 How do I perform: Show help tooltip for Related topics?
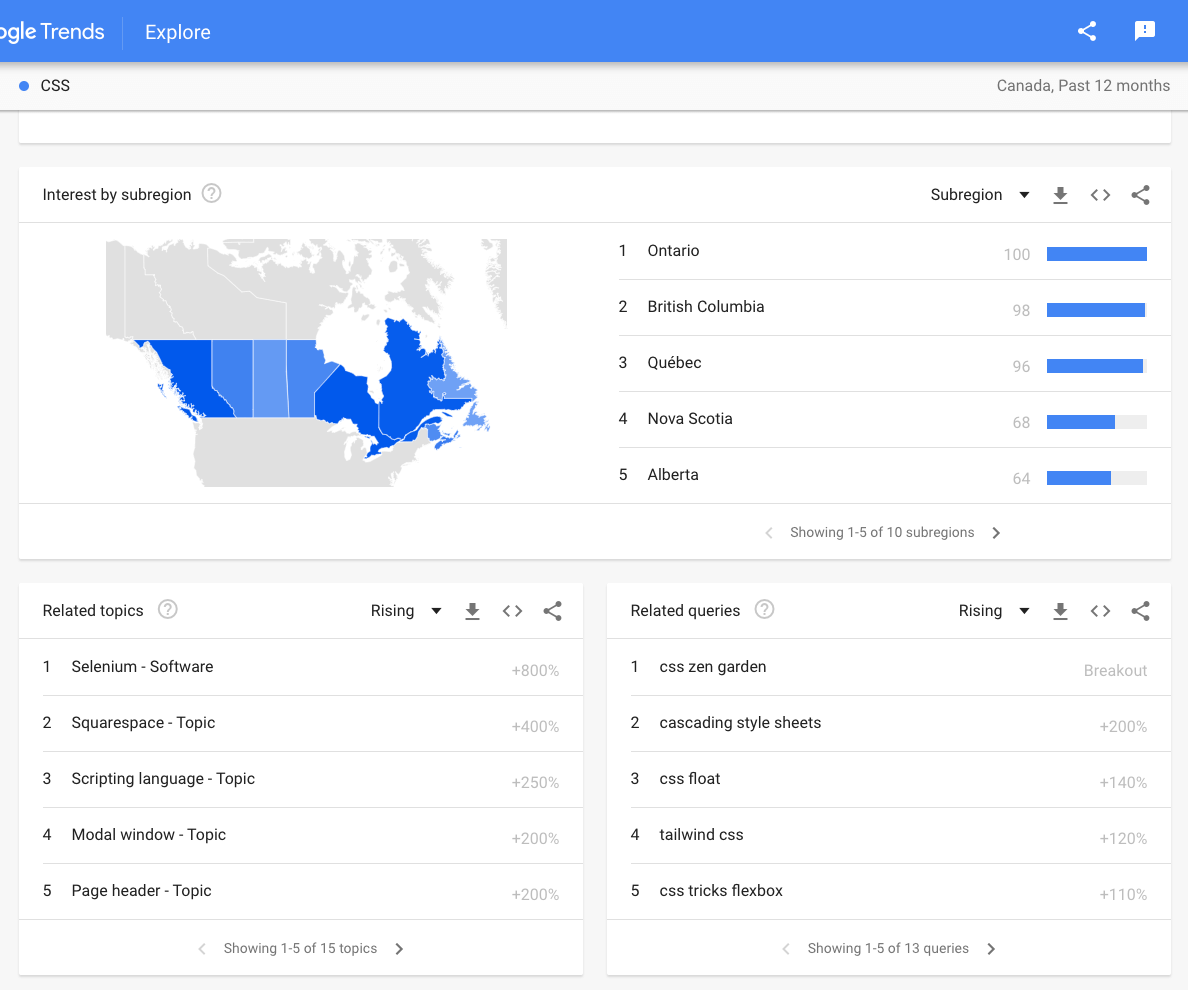click(x=168, y=610)
